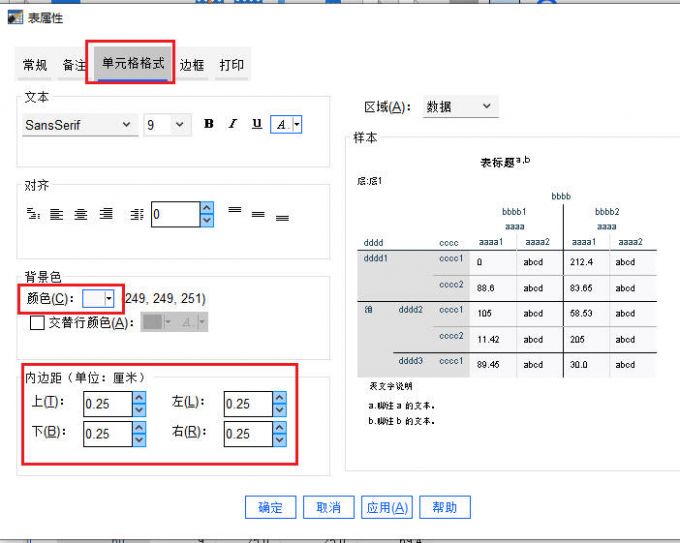
Task: Click the text color A button
Action: click(281, 125)
